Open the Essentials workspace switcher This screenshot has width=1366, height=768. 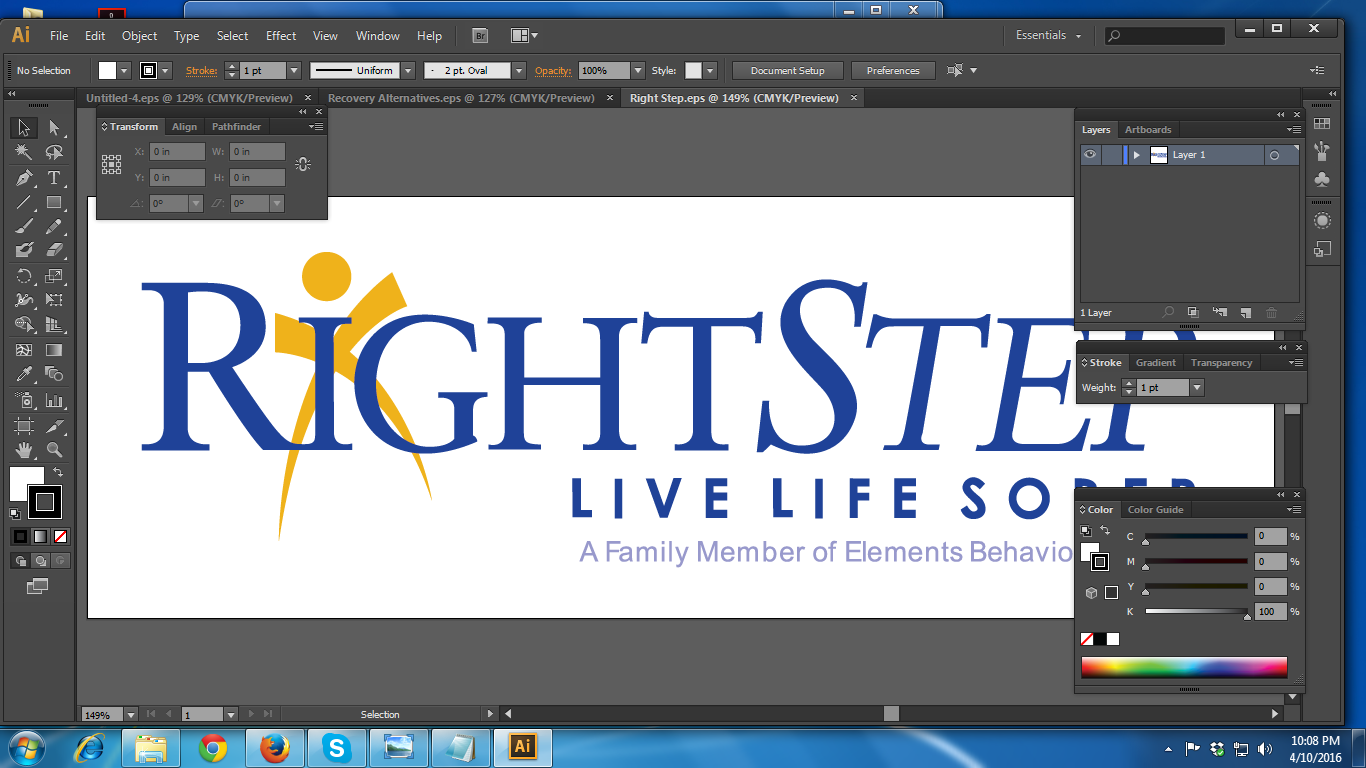pos(1048,36)
